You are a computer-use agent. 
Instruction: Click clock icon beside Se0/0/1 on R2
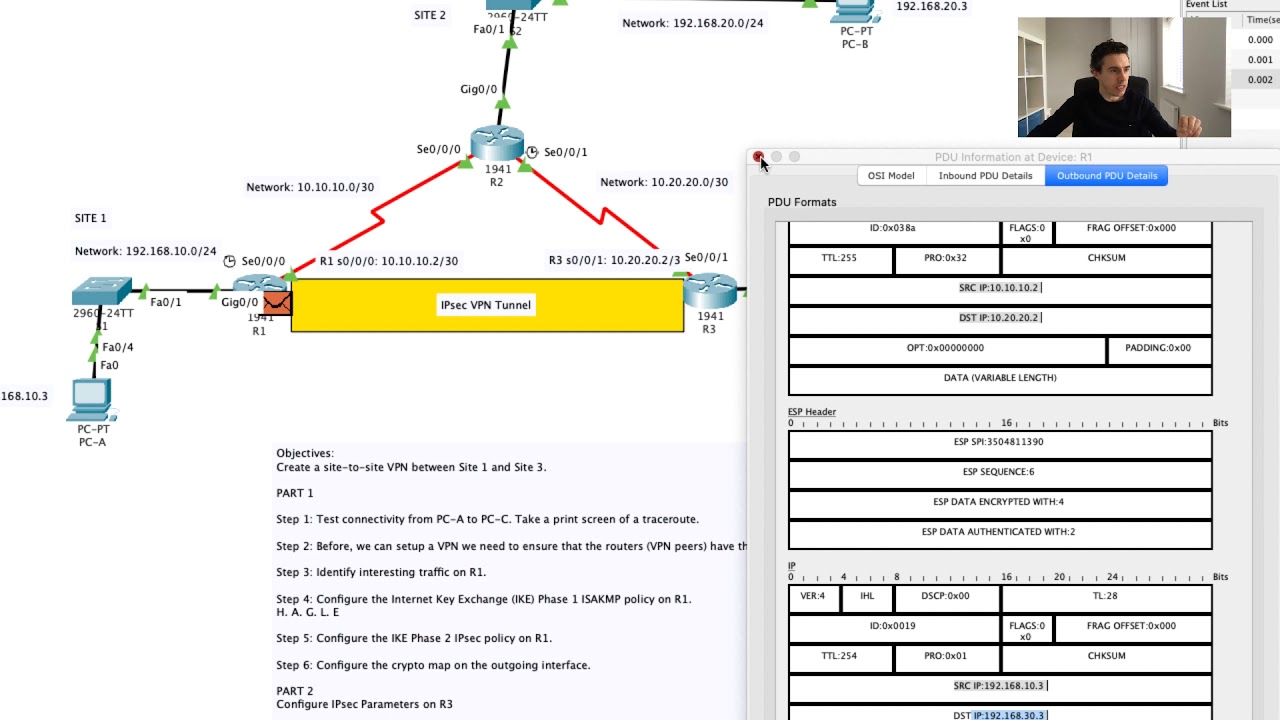pyautogui.click(x=532, y=152)
